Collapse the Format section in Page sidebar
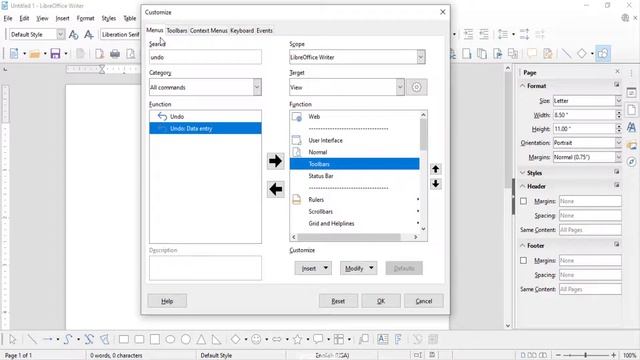 tap(522, 86)
